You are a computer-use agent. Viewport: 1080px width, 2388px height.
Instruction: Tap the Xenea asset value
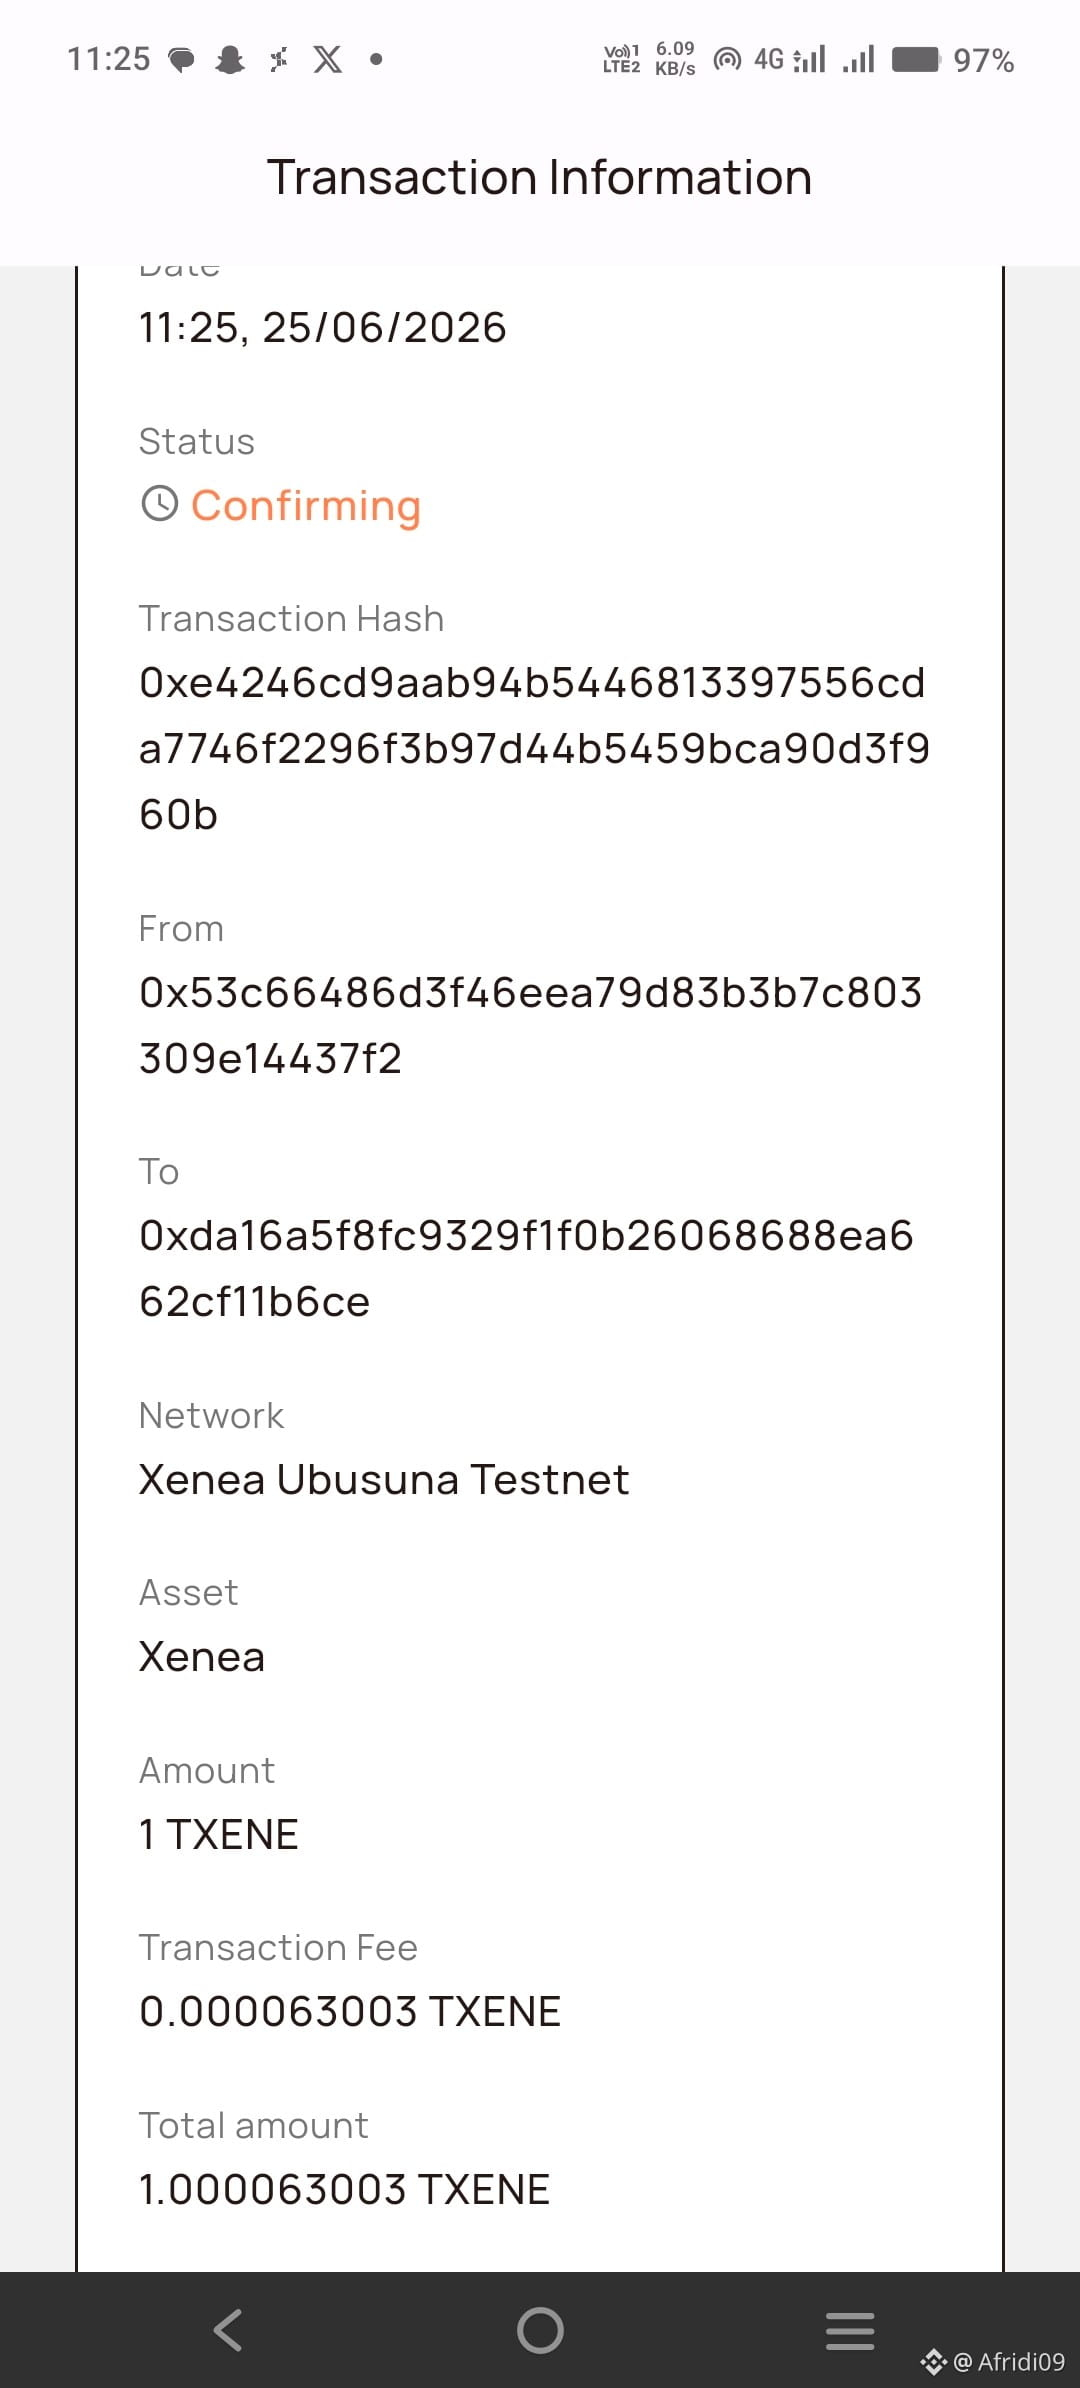tap(202, 1656)
